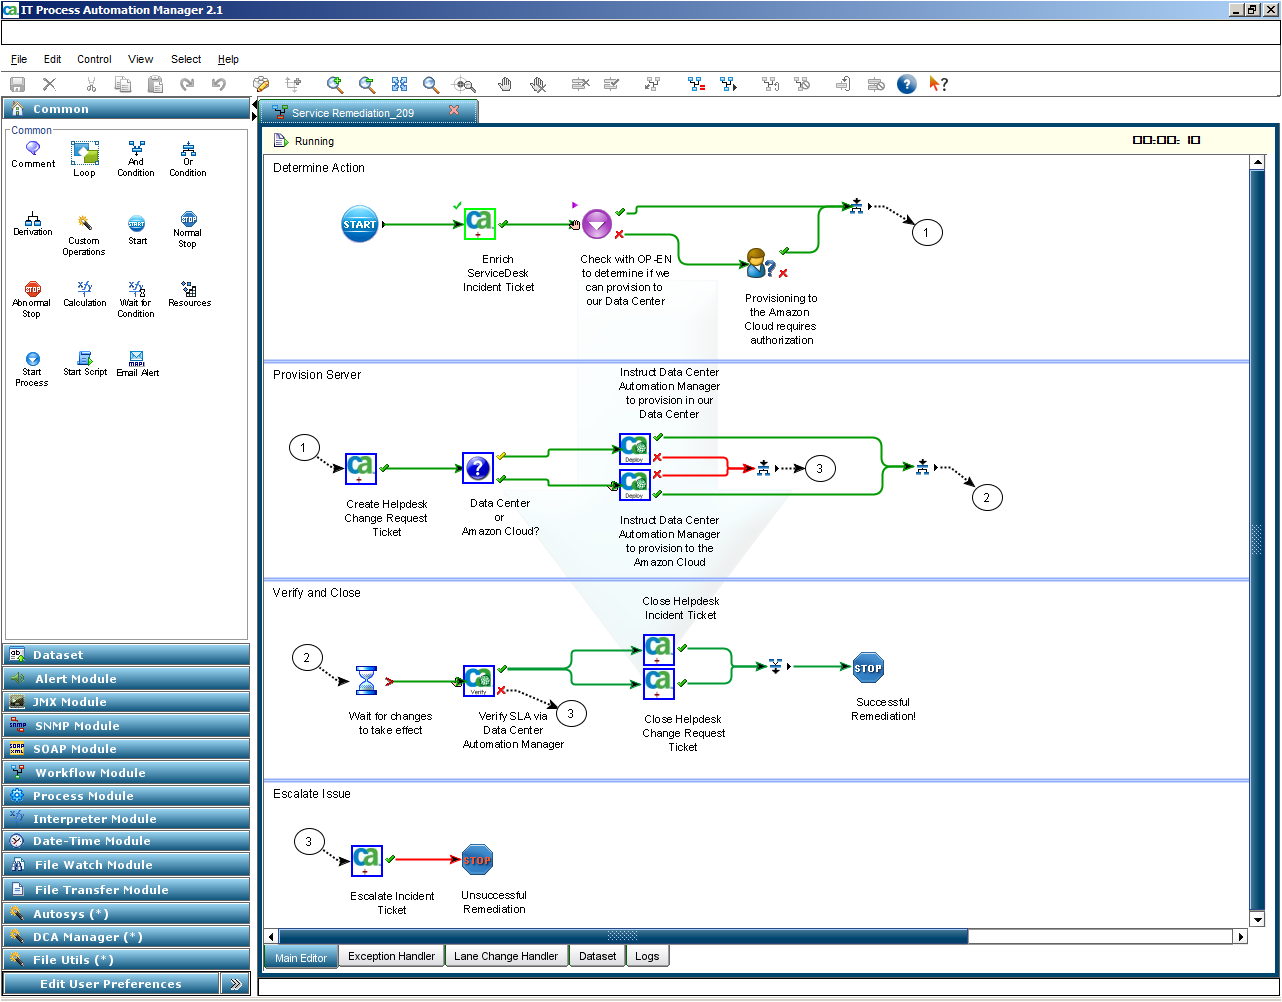Select the Start Process operator
This screenshot has width=1282, height=1002.
(32, 369)
